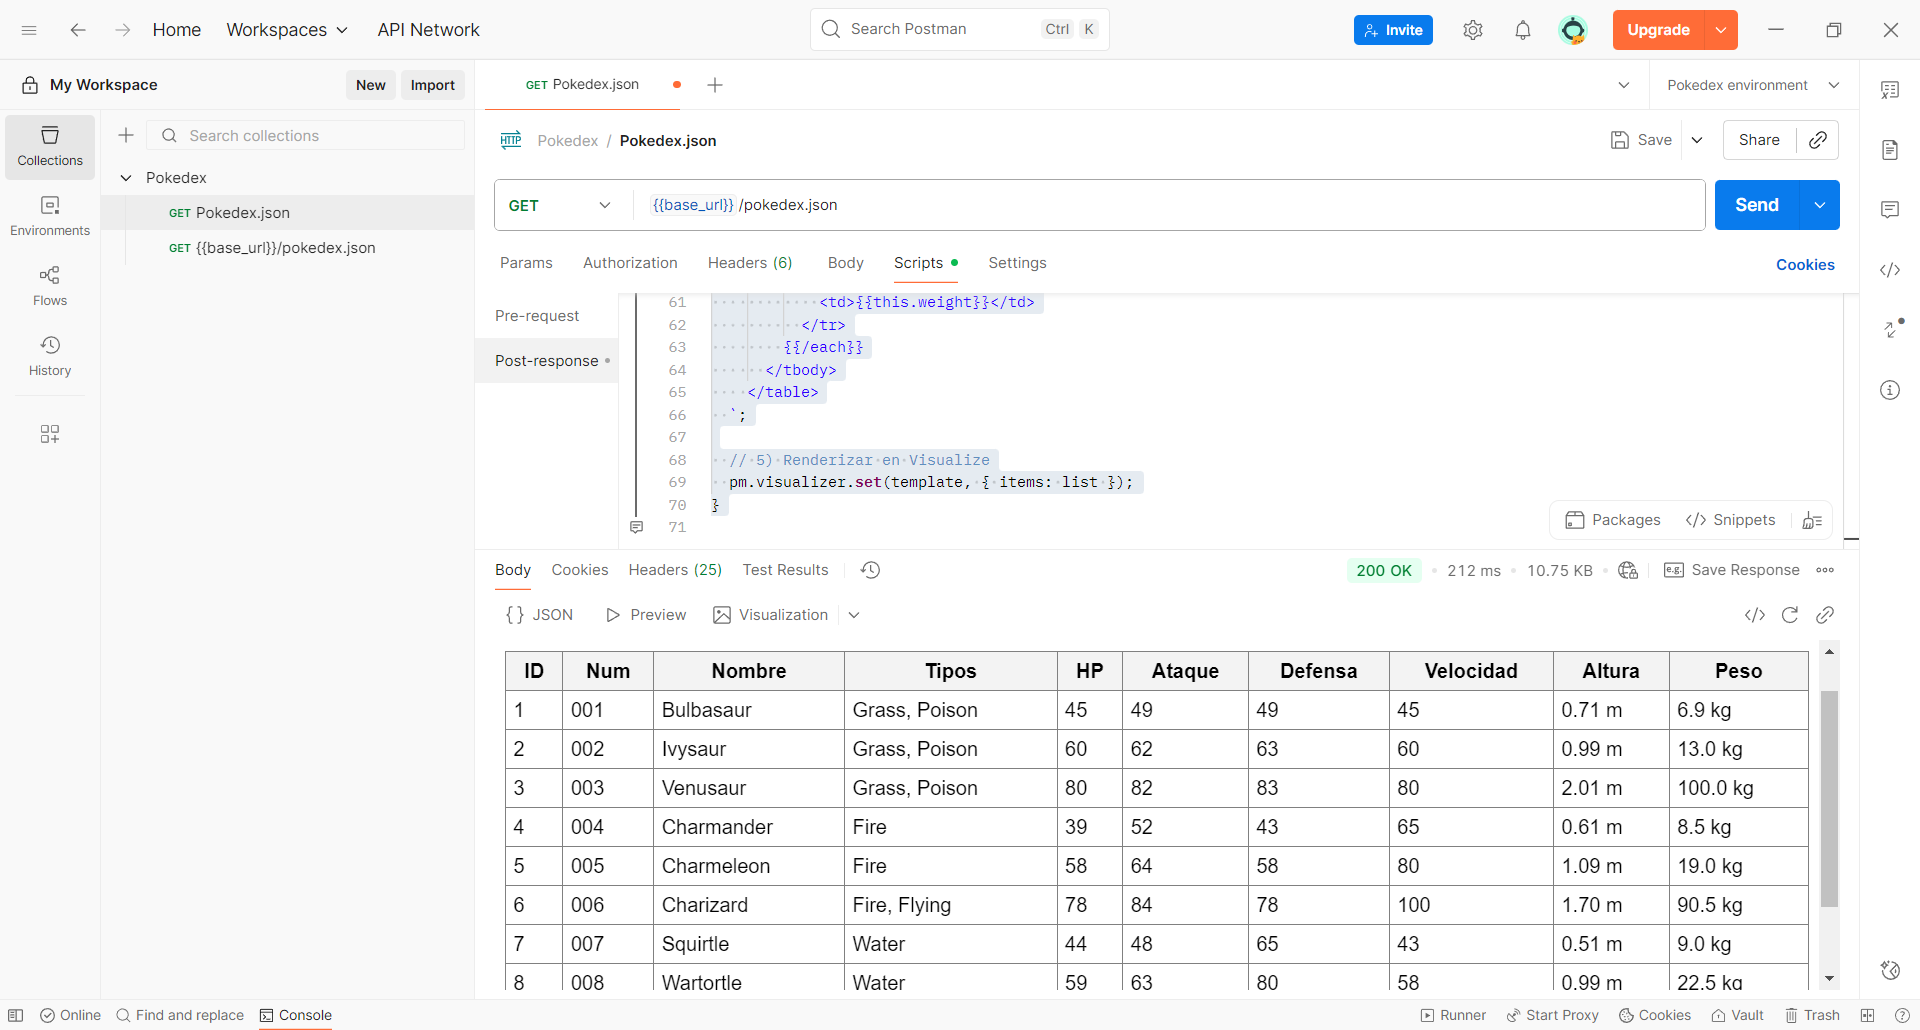Open the code snippet icon in right sidebar
The width and height of the screenshot is (1920, 1030).
[1889, 270]
